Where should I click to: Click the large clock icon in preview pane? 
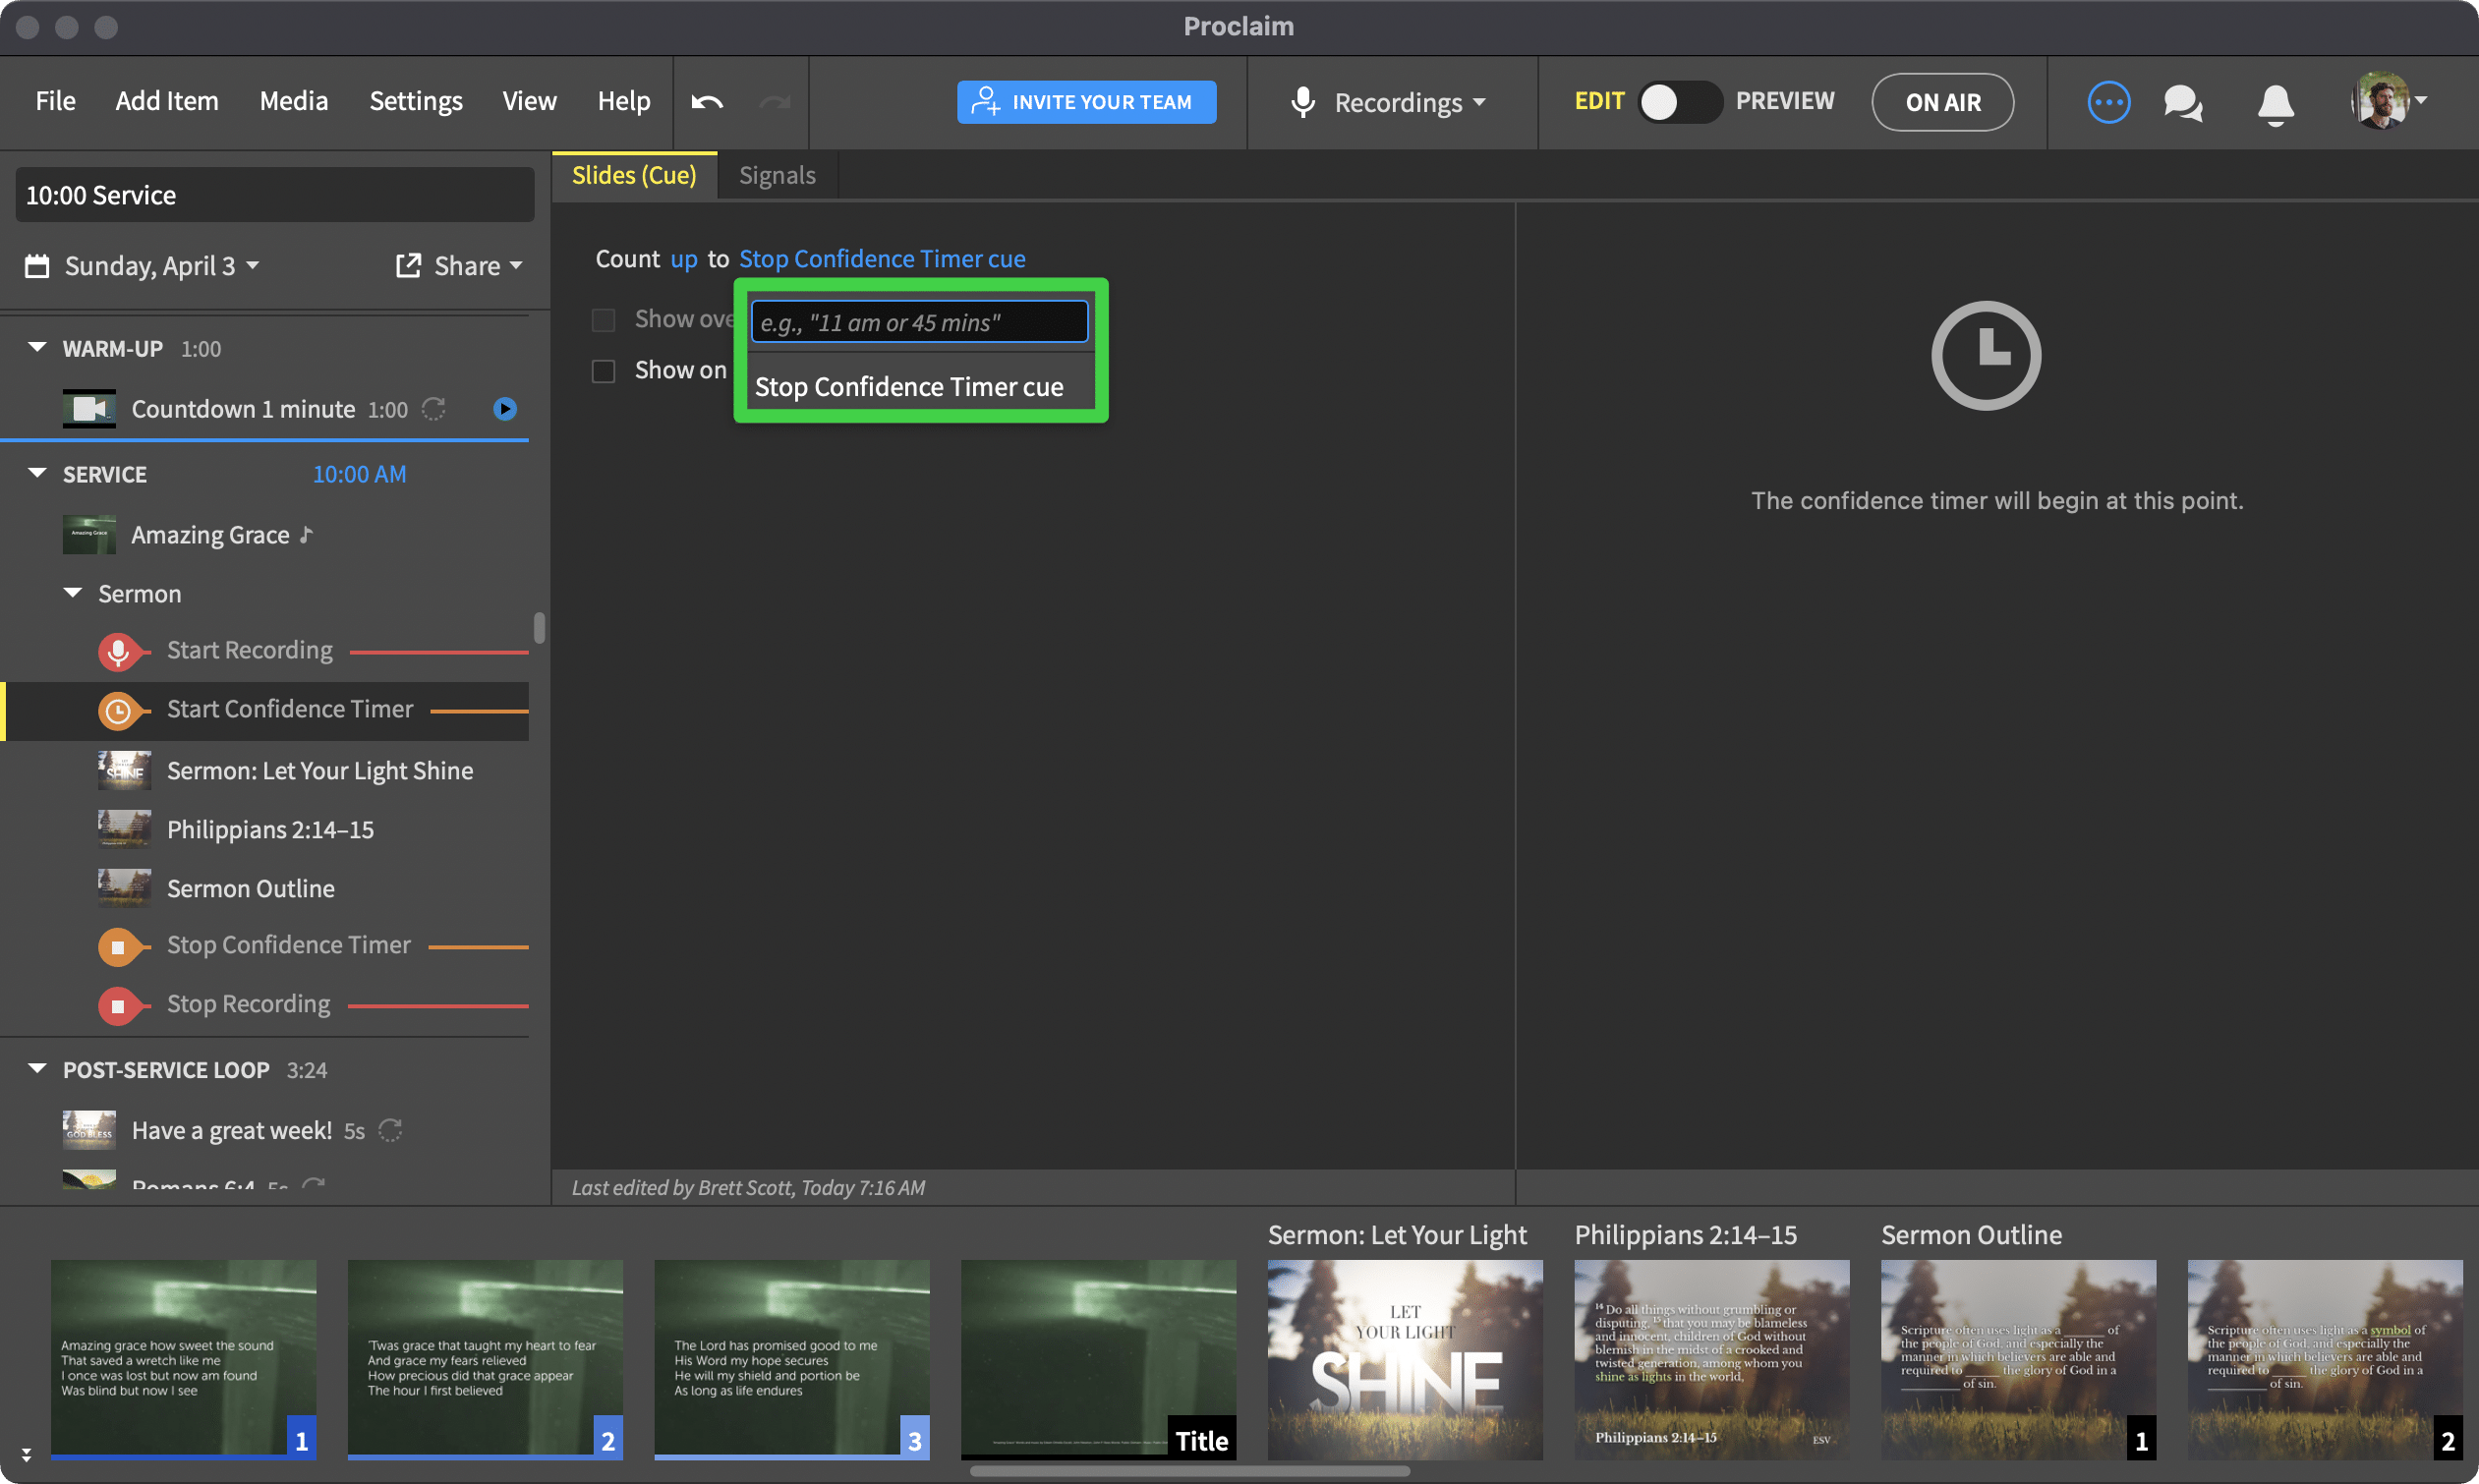[x=1985, y=356]
